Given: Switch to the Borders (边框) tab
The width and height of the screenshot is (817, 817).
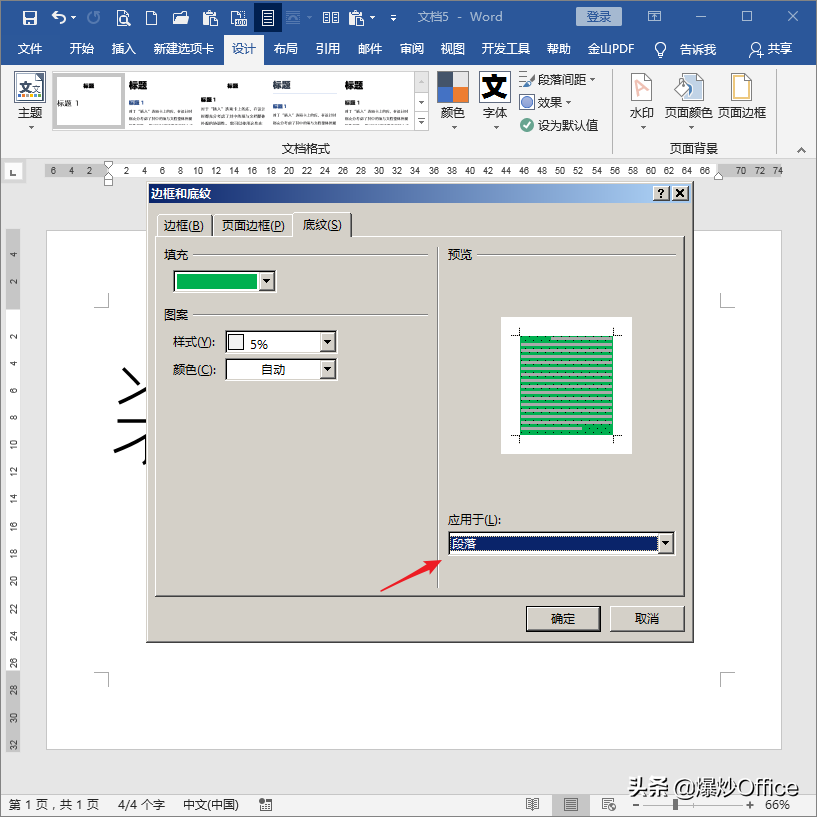Looking at the screenshot, I should (x=183, y=225).
